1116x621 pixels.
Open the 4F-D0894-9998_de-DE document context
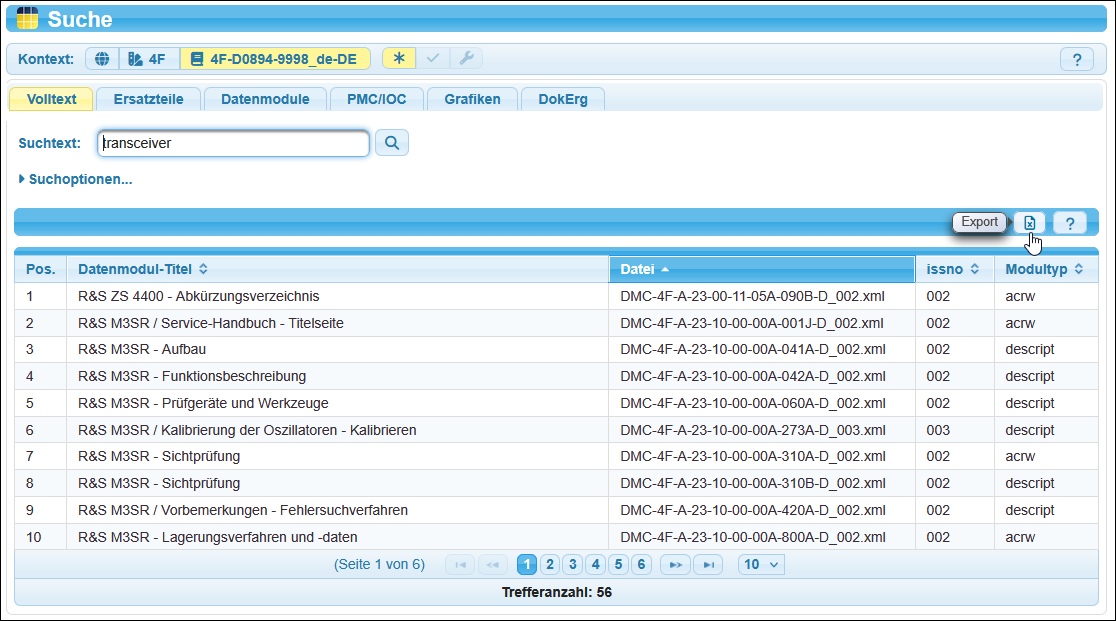click(275, 59)
